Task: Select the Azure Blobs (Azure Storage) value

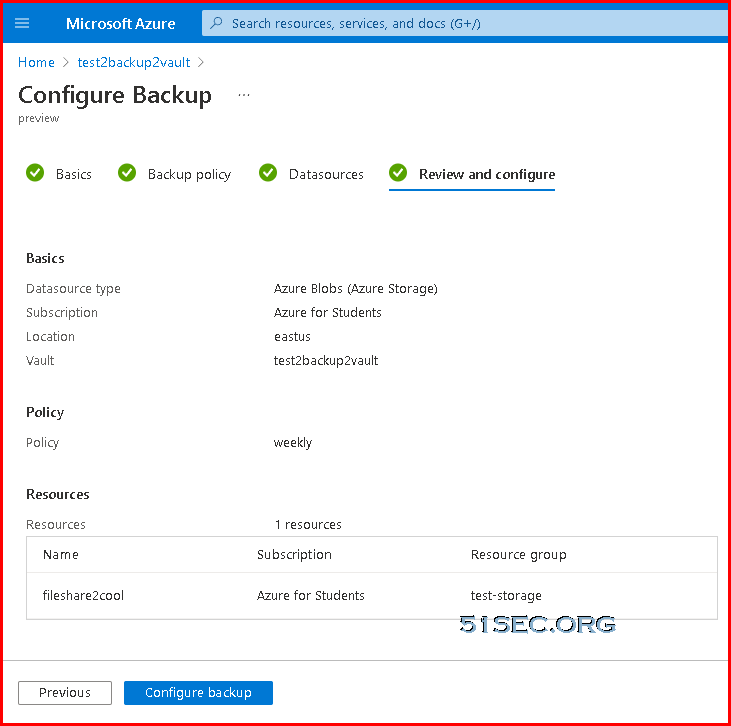Action: pos(355,289)
